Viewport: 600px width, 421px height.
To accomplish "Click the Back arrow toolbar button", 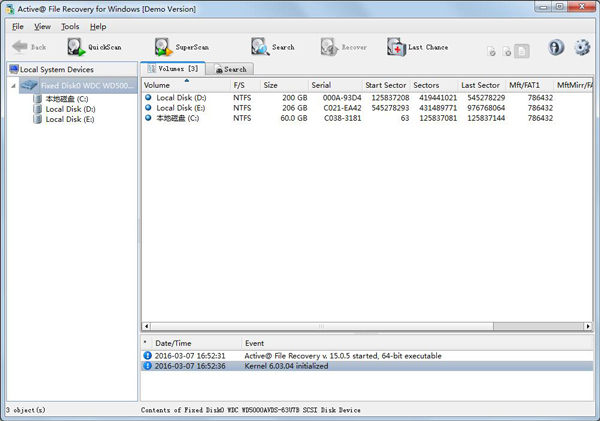I will point(29,47).
